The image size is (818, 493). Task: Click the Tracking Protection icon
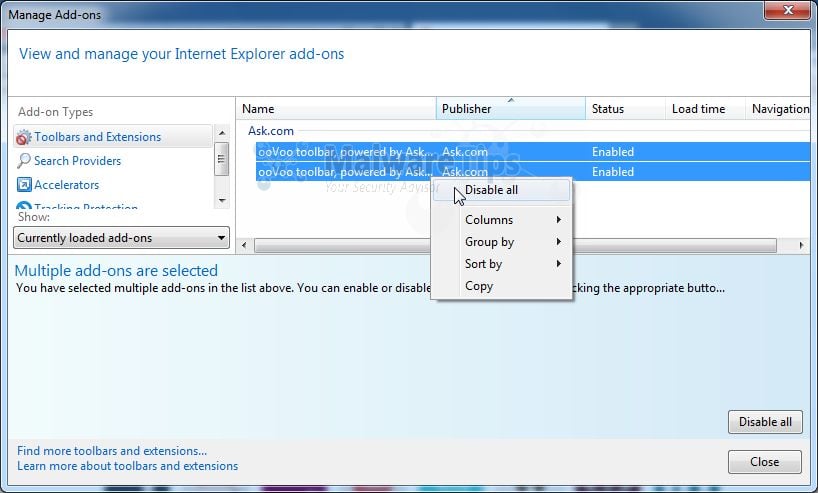pyautogui.click(x=23, y=206)
